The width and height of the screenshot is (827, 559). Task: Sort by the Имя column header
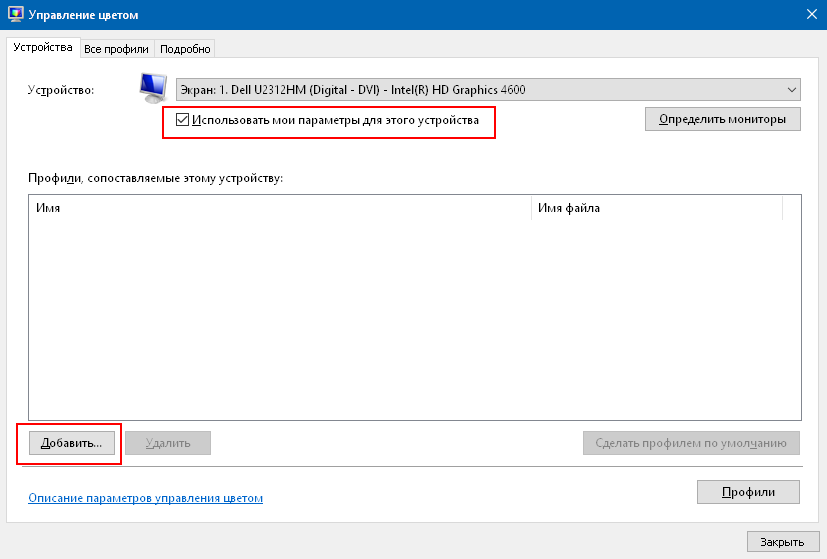(280, 208)
